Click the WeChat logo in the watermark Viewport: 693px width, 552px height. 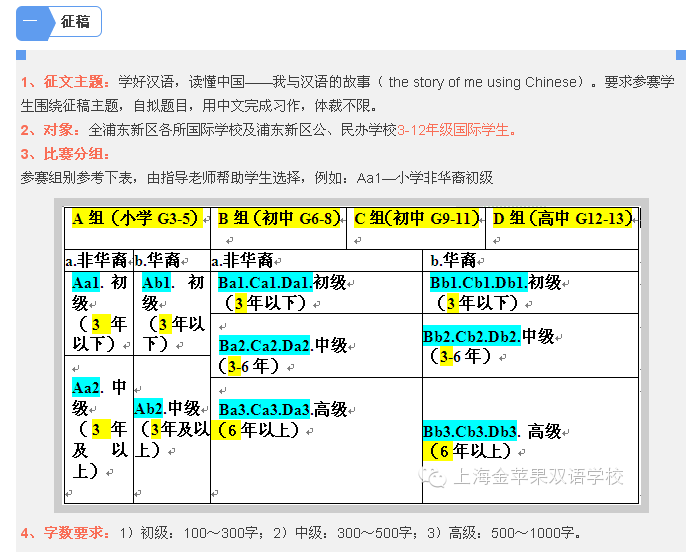pos(436,477)
